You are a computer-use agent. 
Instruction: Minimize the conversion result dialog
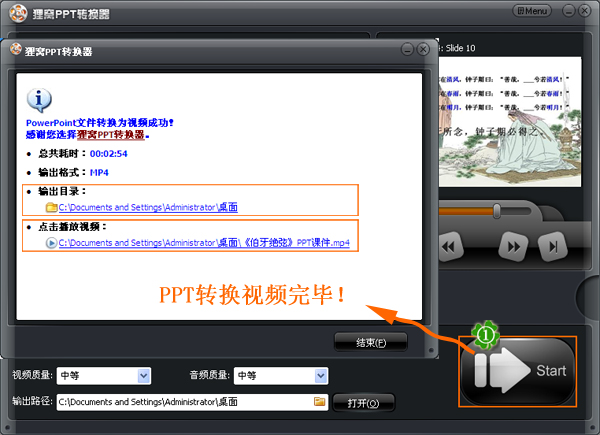408,49
